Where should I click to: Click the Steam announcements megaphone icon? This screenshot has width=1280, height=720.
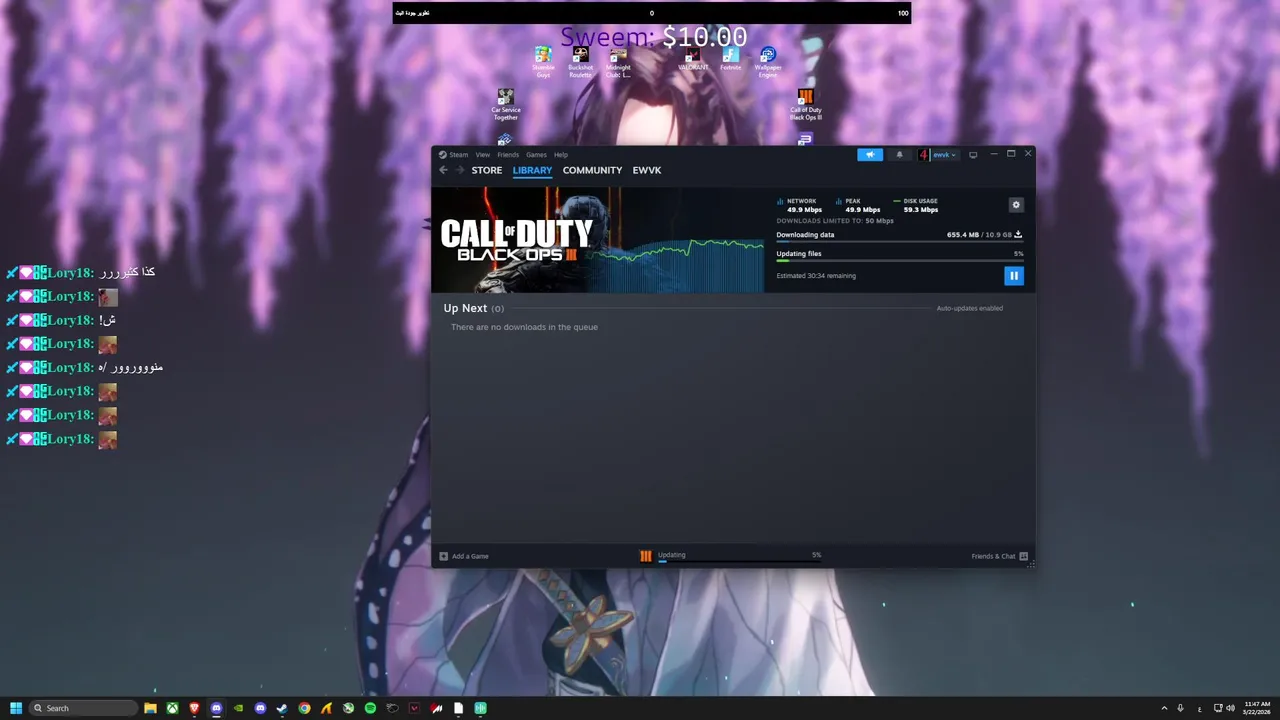[870, 155]
